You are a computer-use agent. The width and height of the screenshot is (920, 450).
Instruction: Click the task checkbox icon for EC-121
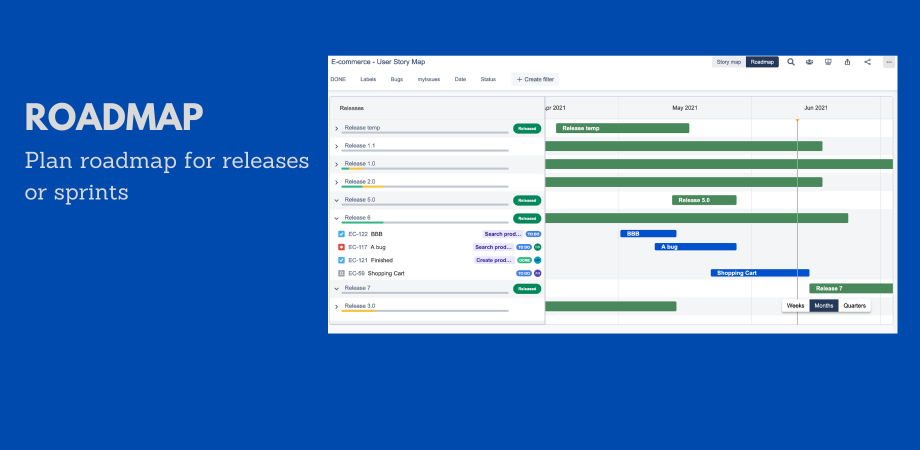pyautogui.click(x=341, y=260)
